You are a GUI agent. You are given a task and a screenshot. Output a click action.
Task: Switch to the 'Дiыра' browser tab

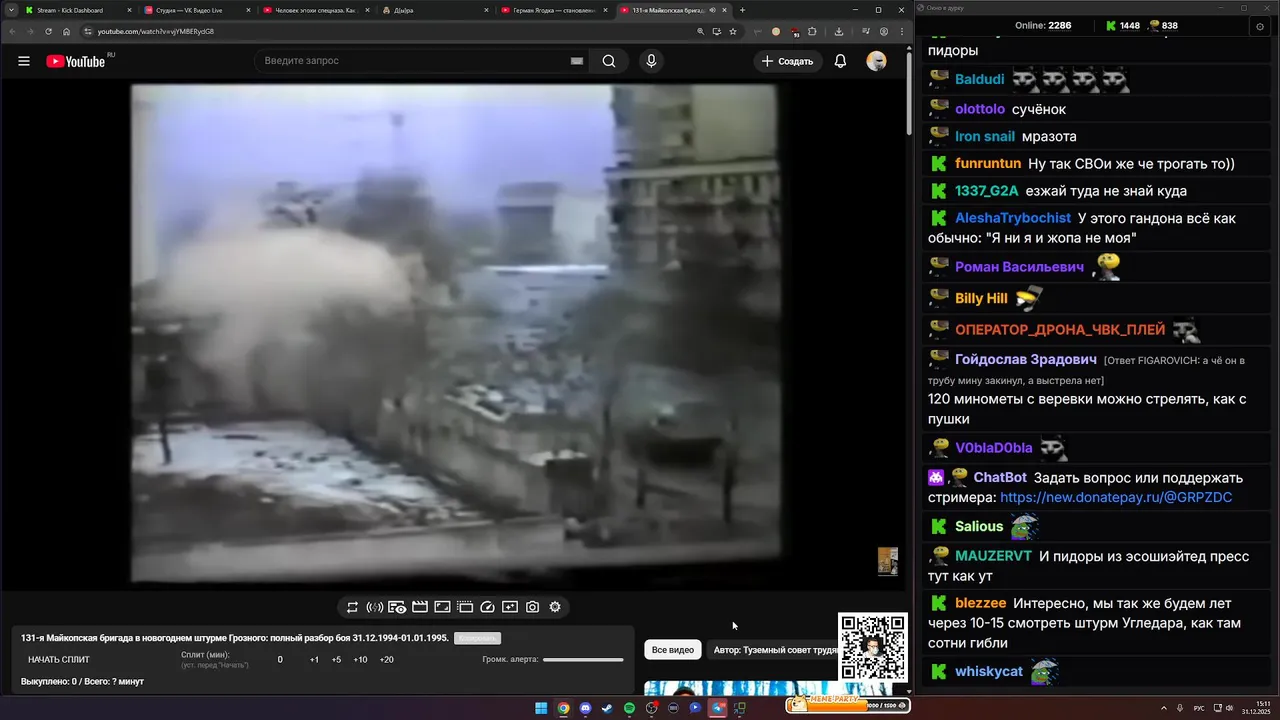pos(435,10)
